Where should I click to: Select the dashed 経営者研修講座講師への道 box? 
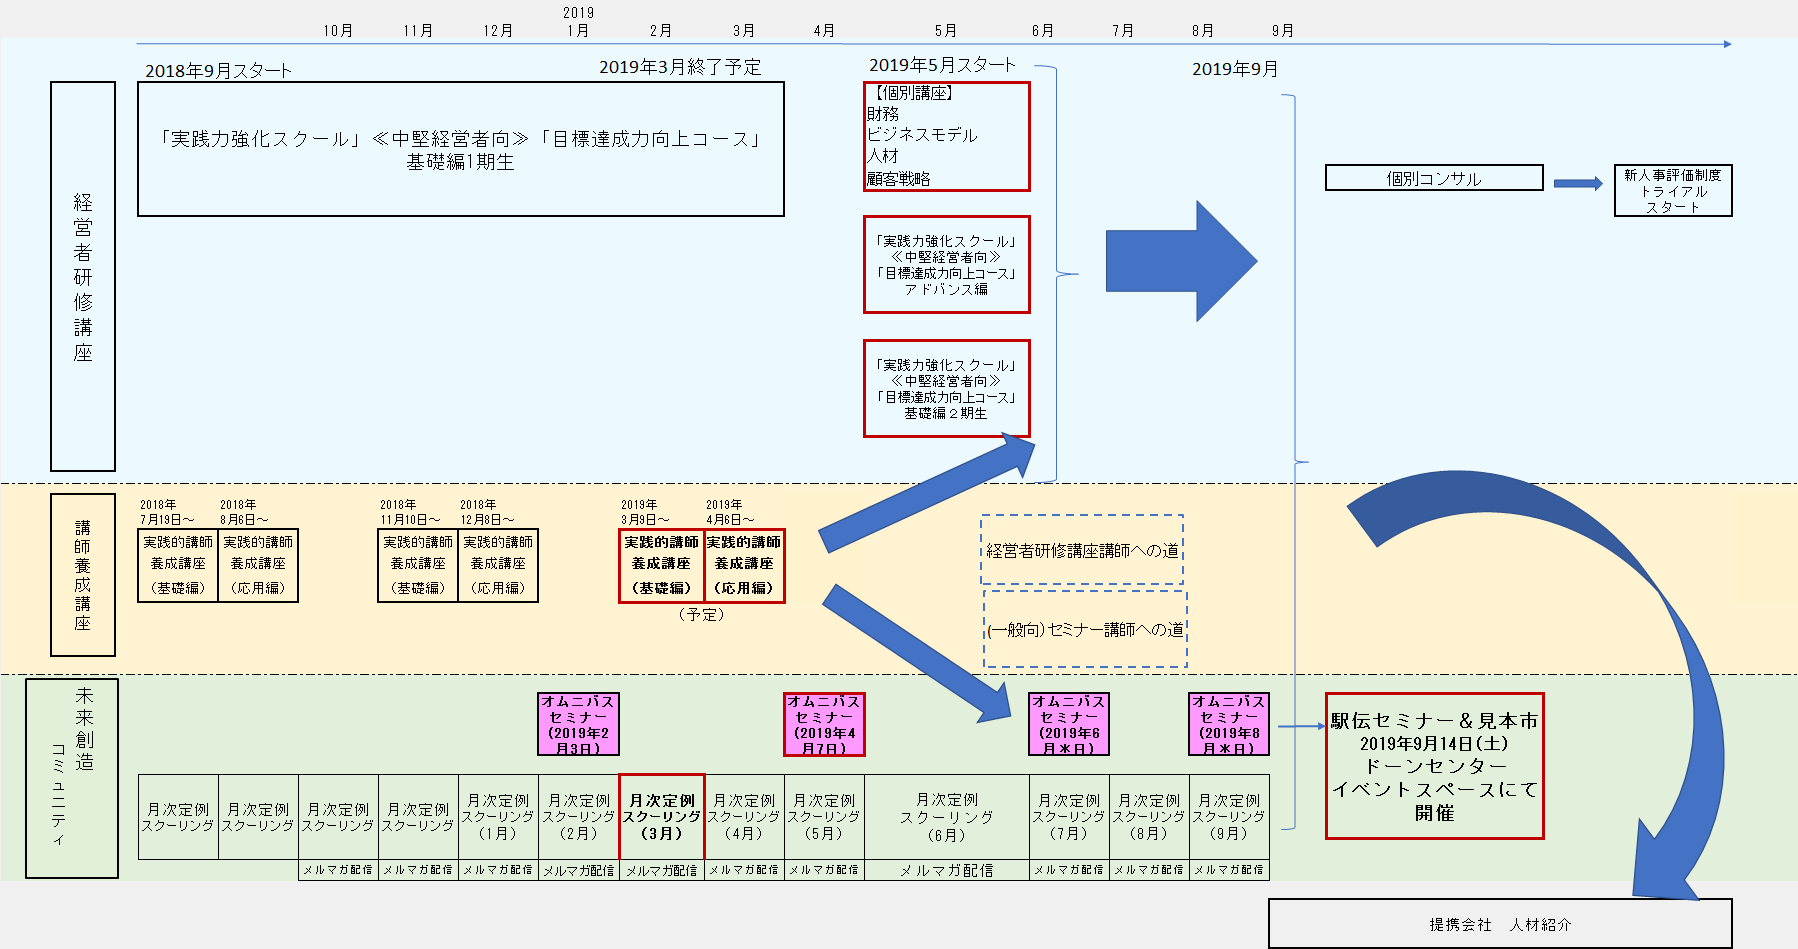(x=1082, y=550)
